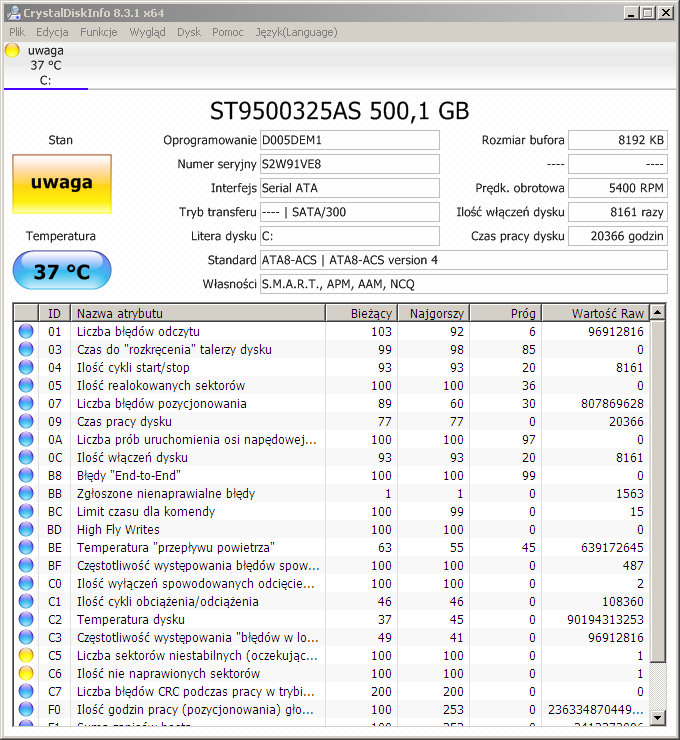680x740 pixels.
Task: Click the yellow 'uwaga' health status button
Action: tap(62, 184)
